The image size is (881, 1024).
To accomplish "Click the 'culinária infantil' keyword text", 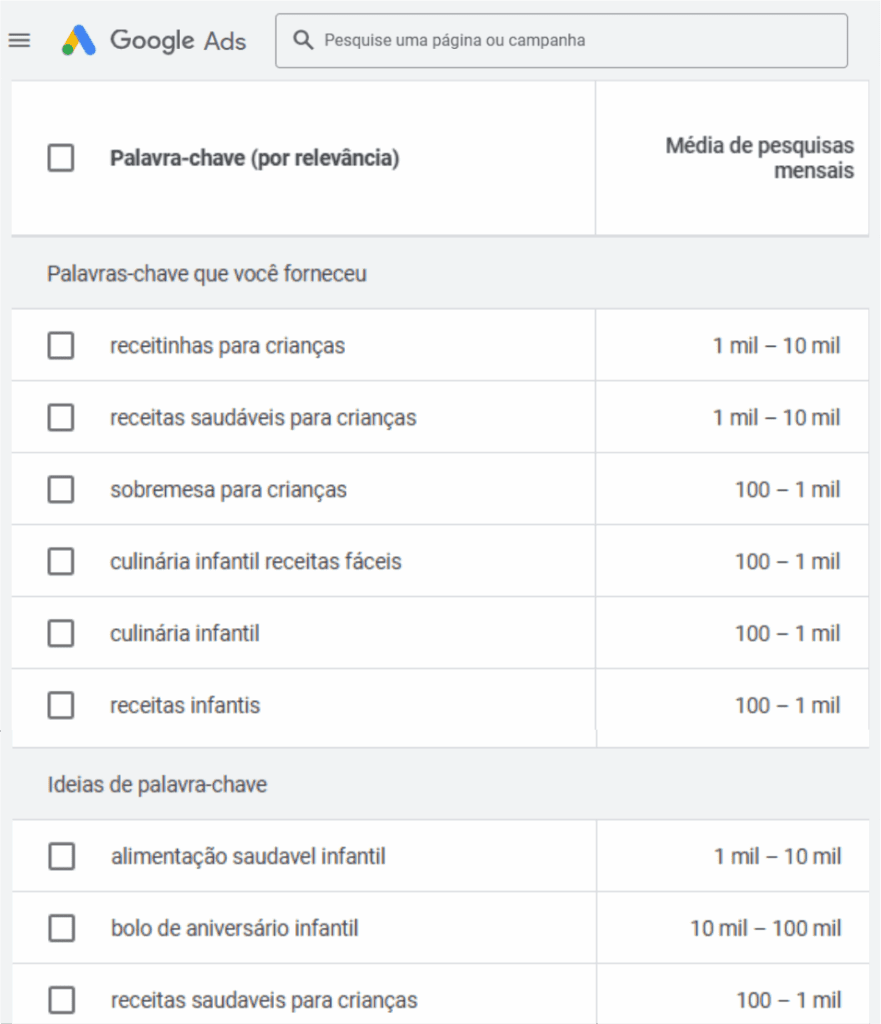I will [x=184, y=634].
